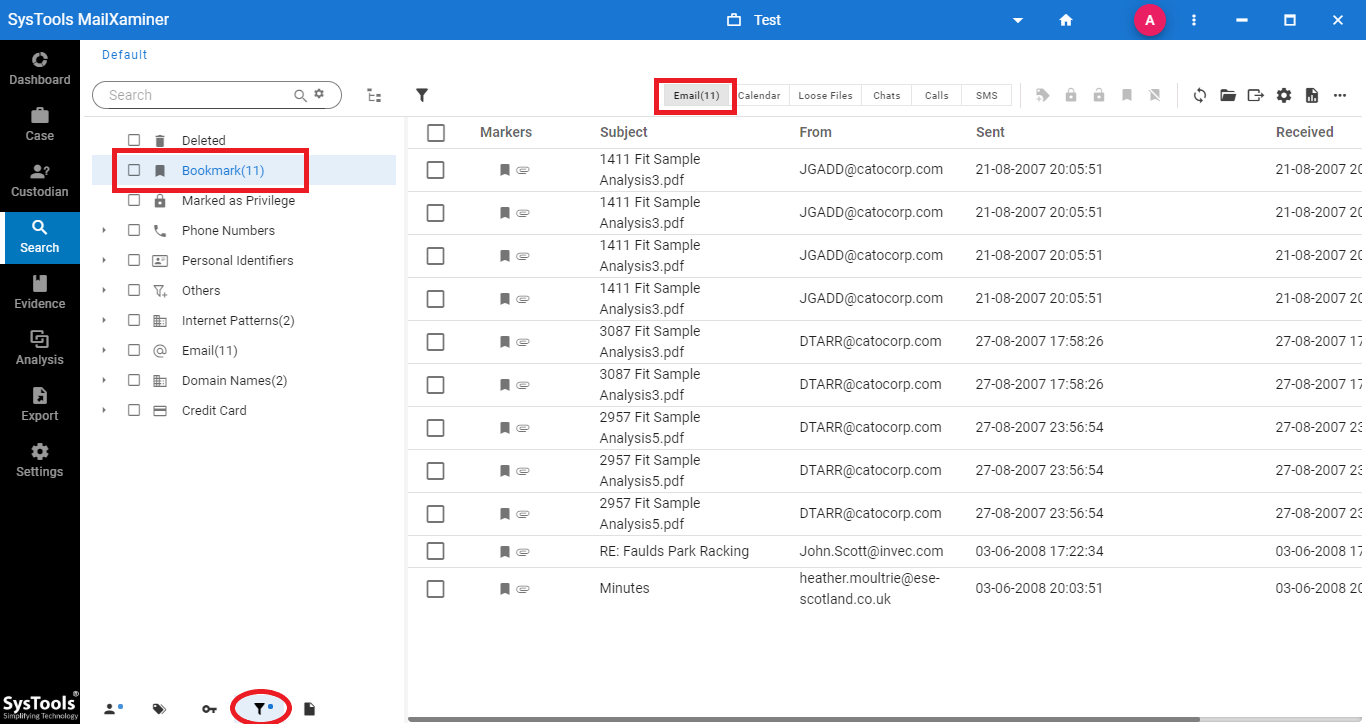Switch to the Loose Files tab
This screenshot has width=1366, height=724.
click(x=825, y=95)
